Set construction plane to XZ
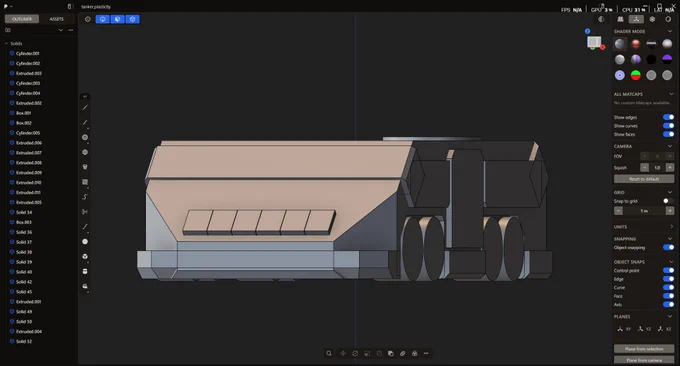 (x=664, y=329)
